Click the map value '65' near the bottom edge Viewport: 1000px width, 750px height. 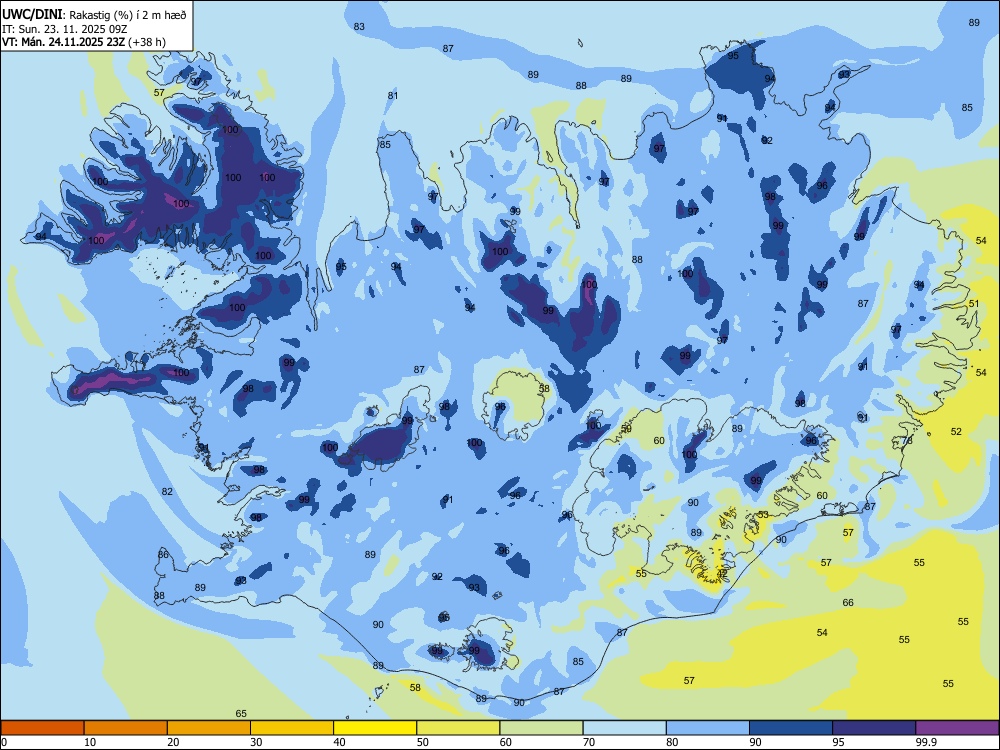point(241,714)
